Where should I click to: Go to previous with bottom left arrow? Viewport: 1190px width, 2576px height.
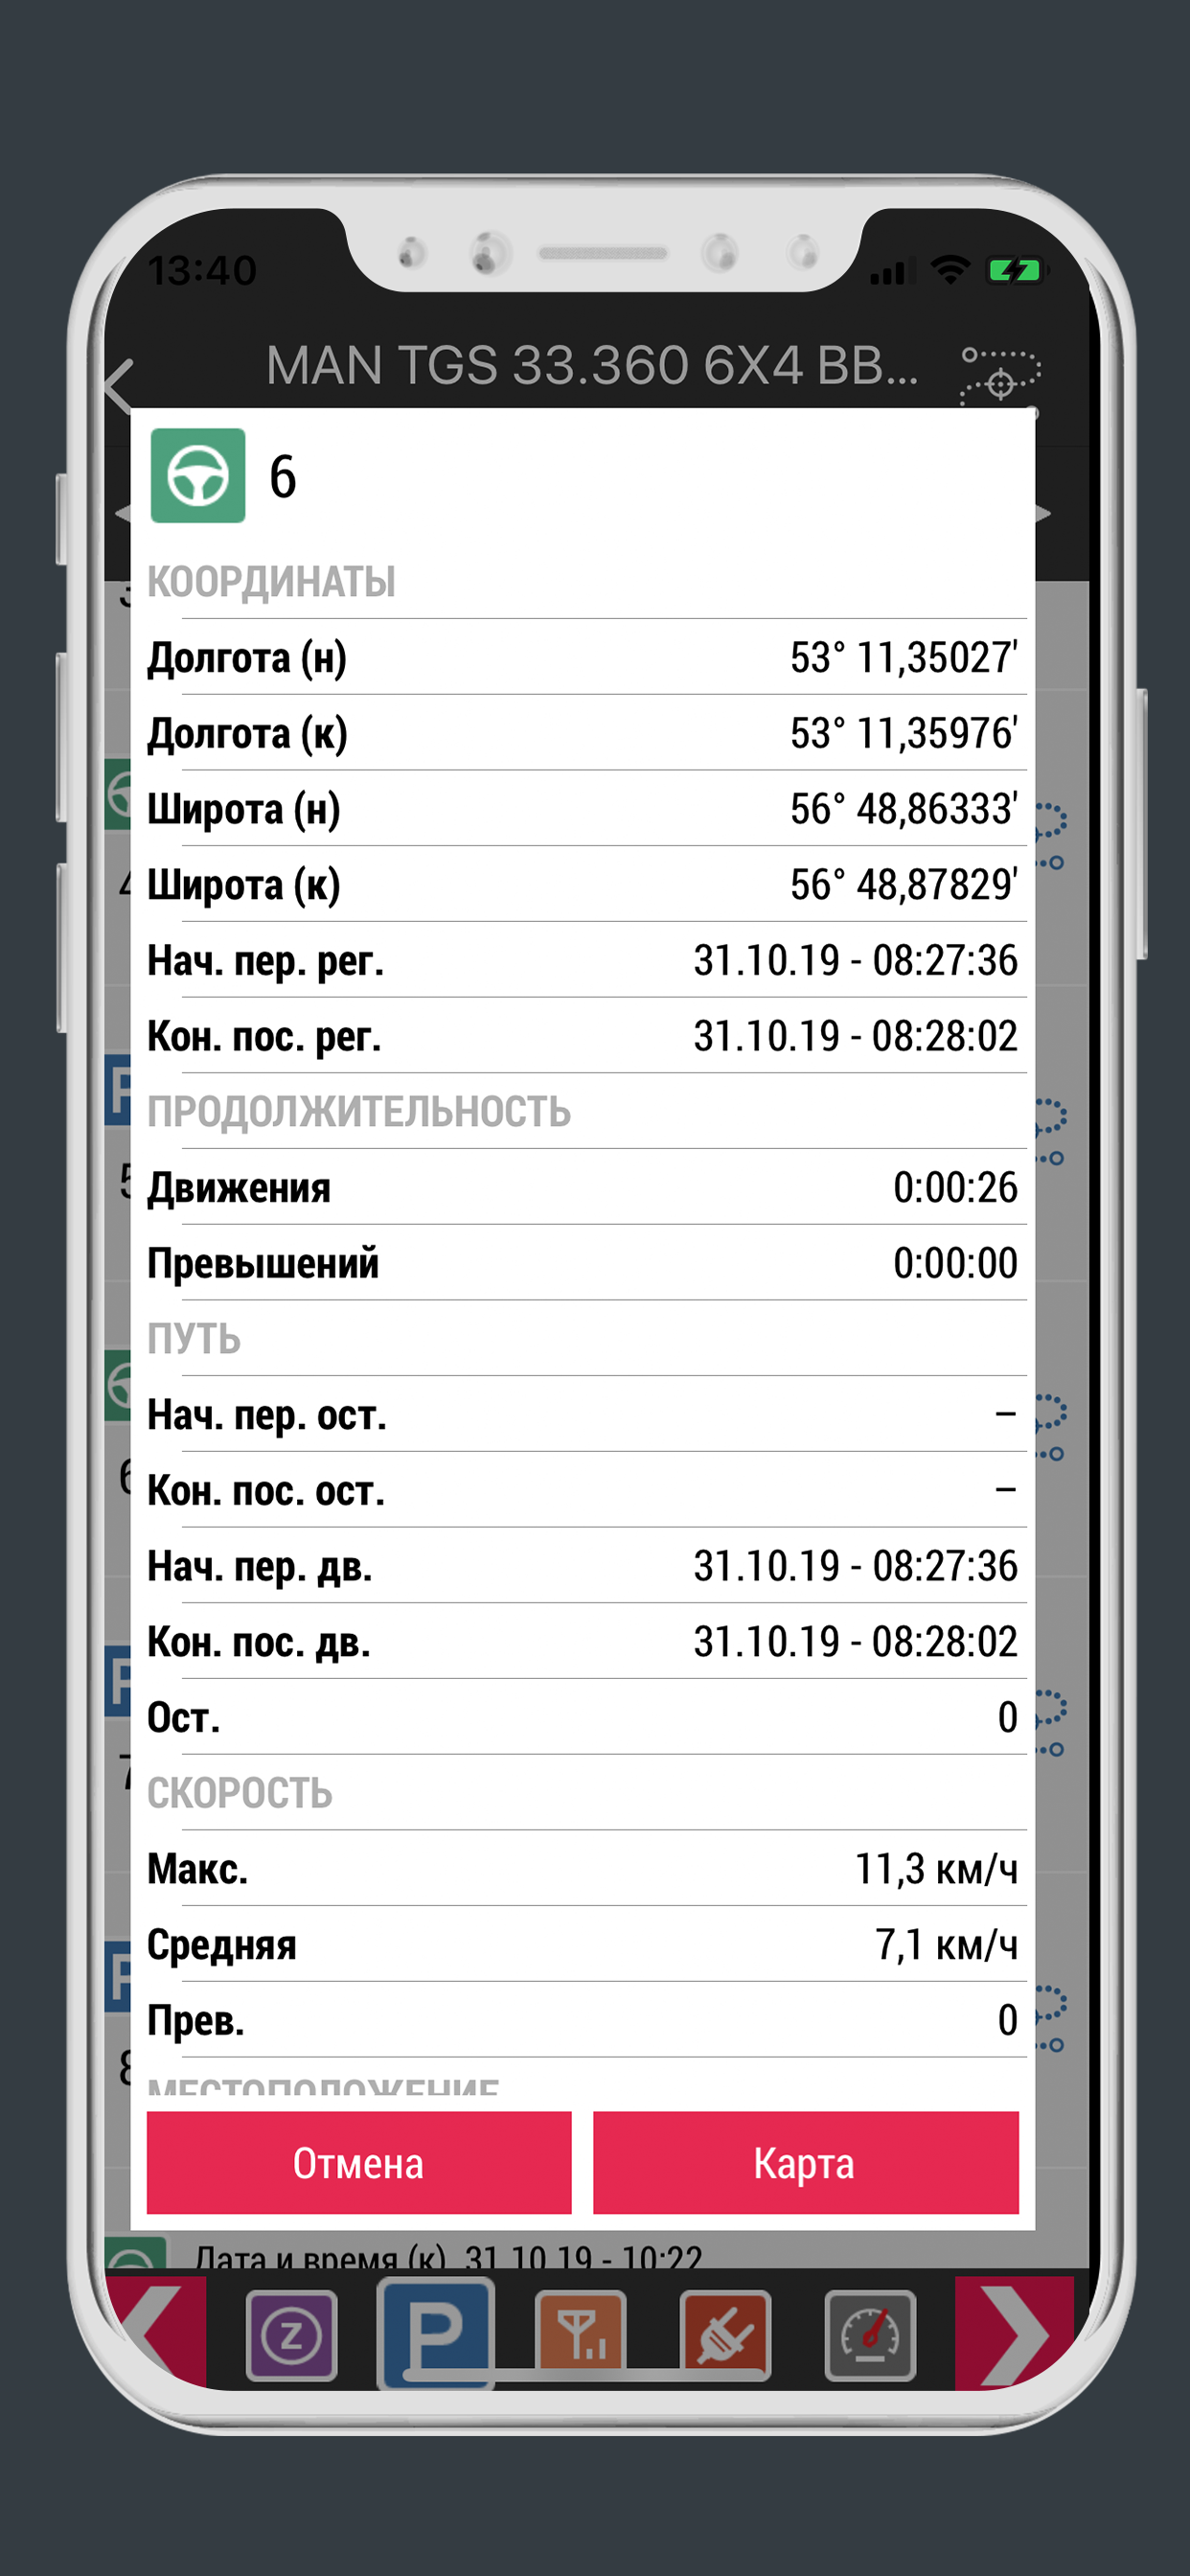pos(156,2332)
